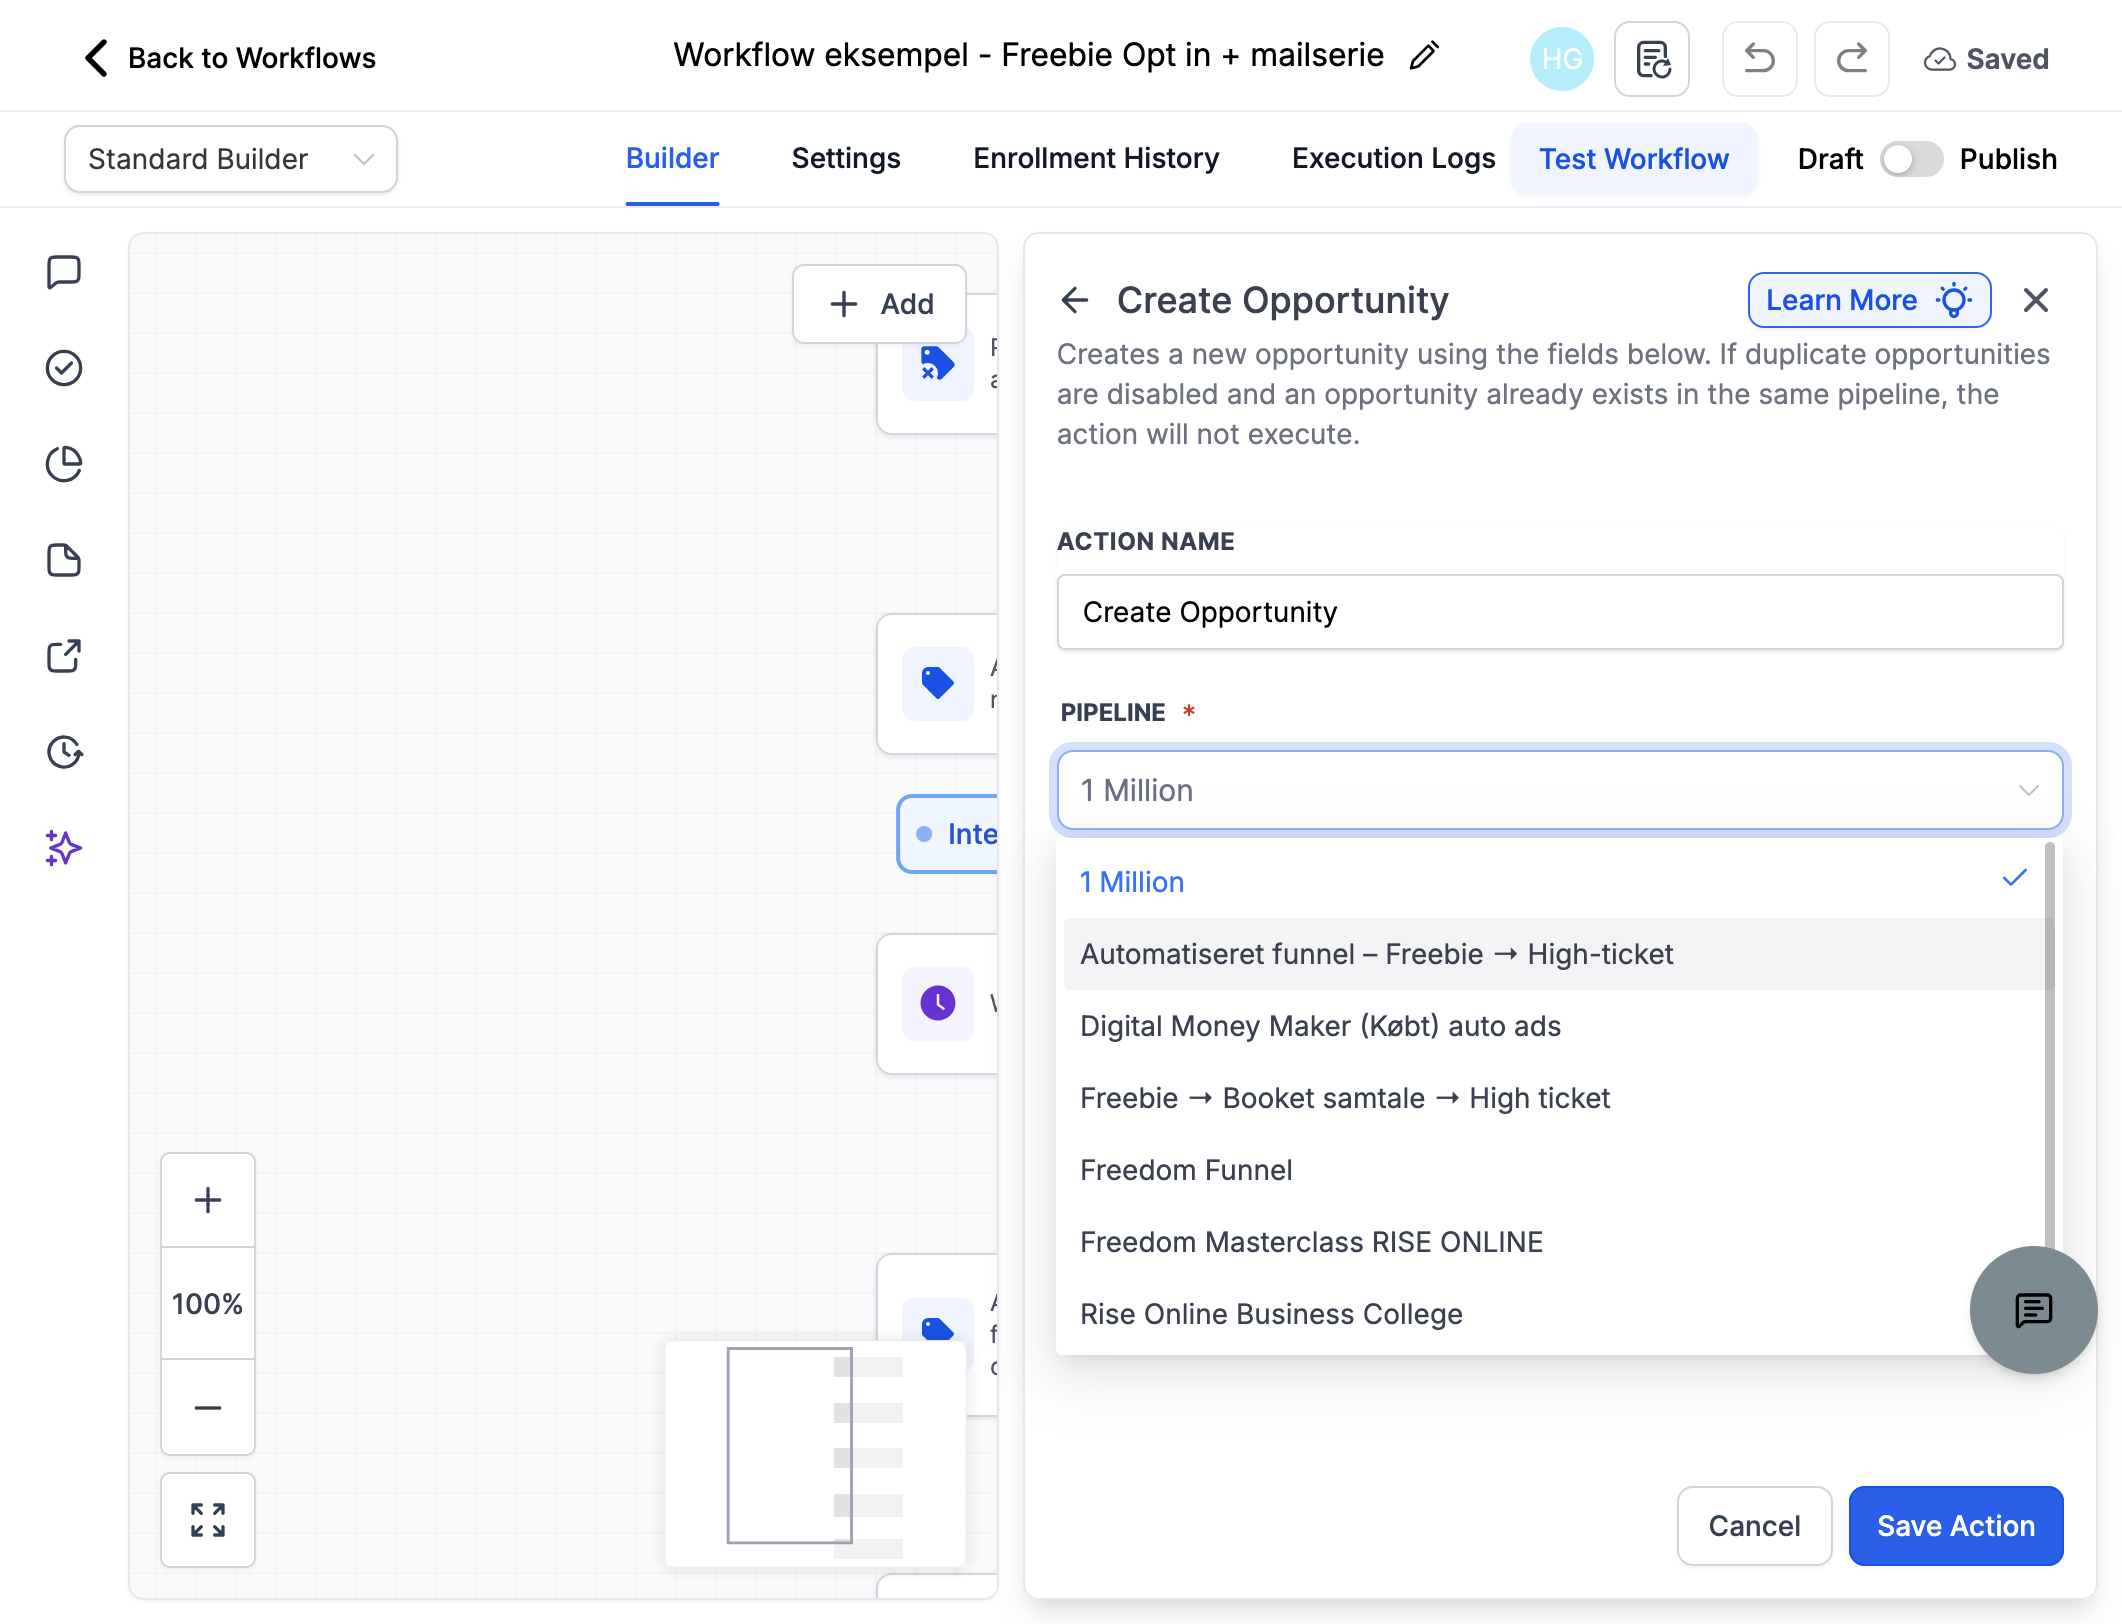Click the Save Action button
Screen dimensions: 2122x1624
coord(1956,1526)
